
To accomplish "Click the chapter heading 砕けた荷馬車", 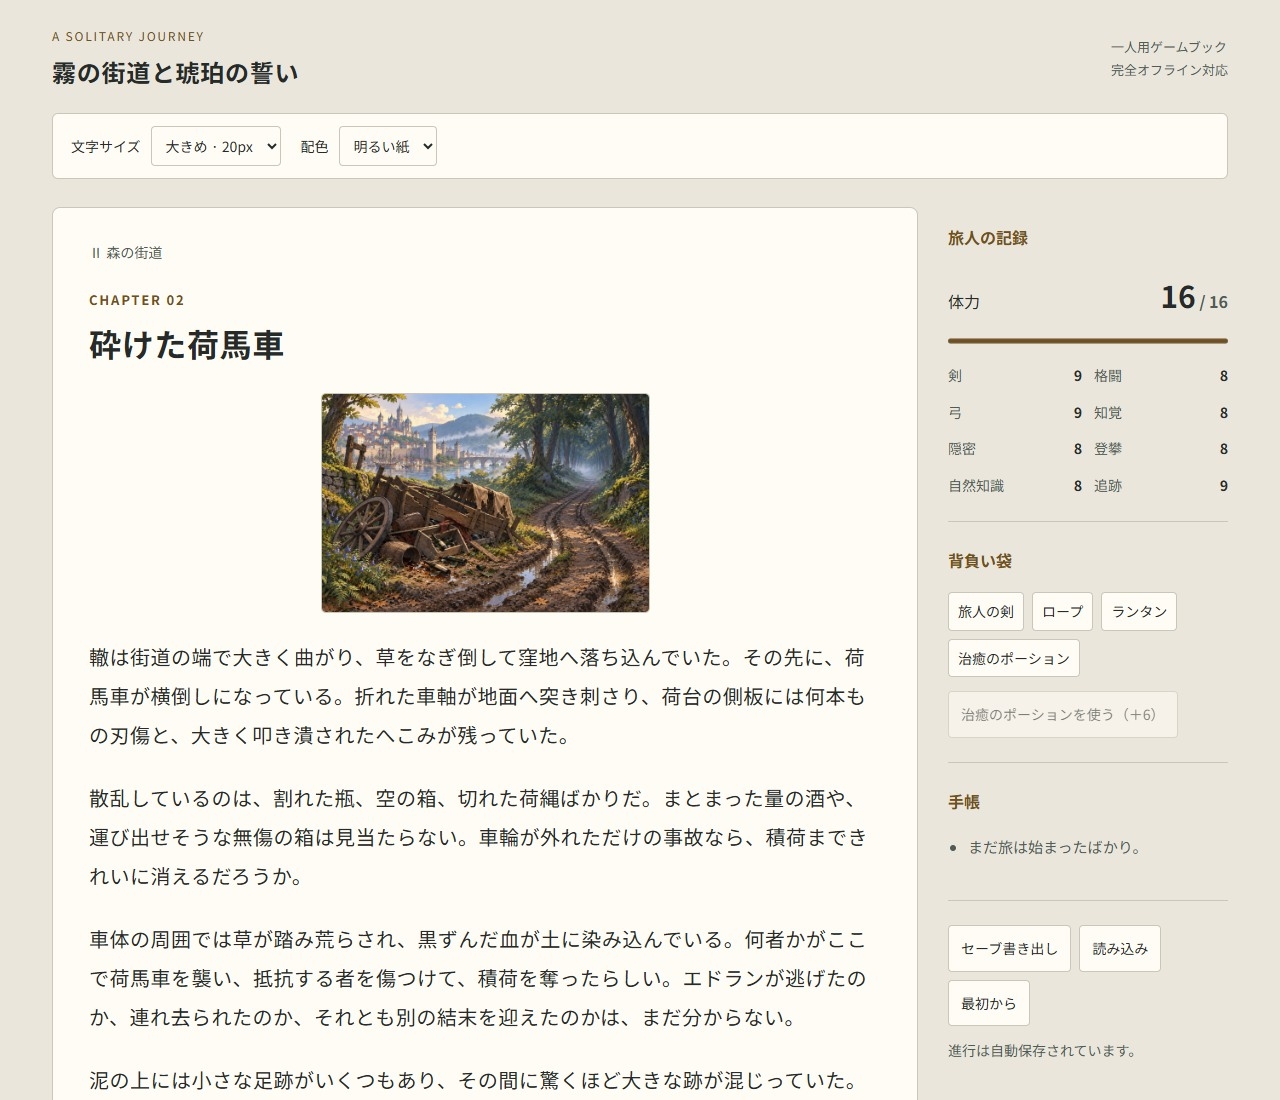I will pos(187,345).
